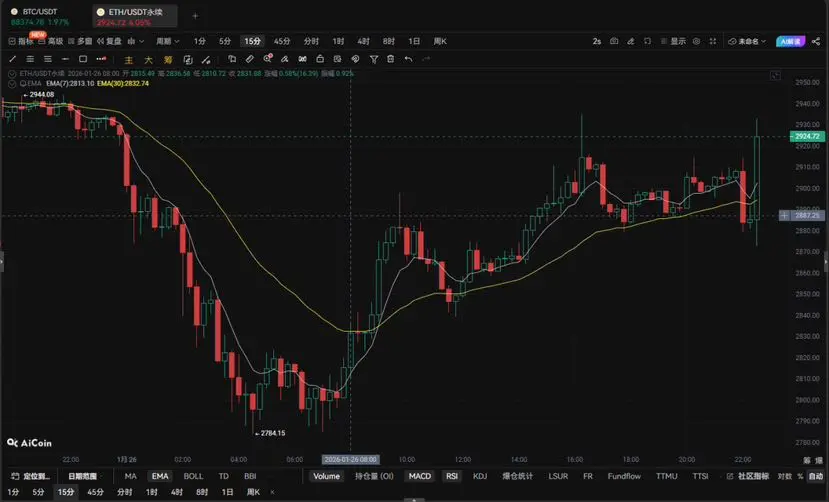Open chart settings hexagon icon
This screenshot has width=829, height=502.
[x=696, y=41]
